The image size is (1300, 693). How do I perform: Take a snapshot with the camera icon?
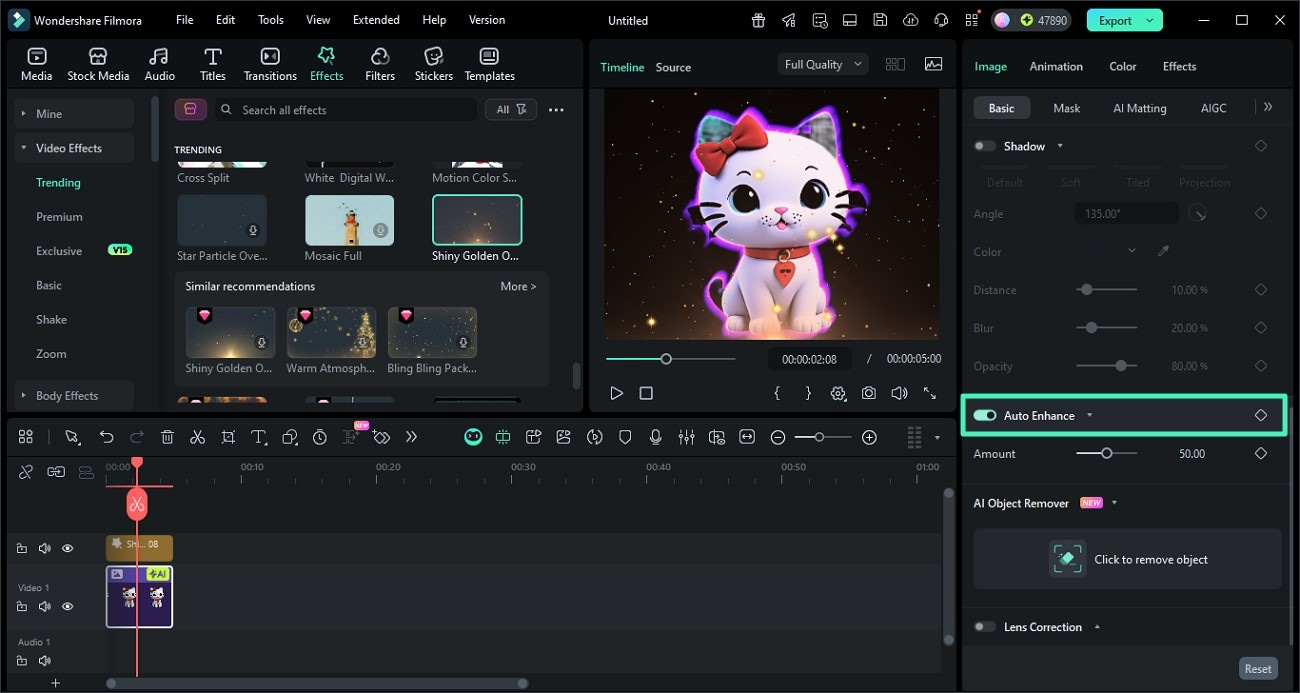click(869, 393)
